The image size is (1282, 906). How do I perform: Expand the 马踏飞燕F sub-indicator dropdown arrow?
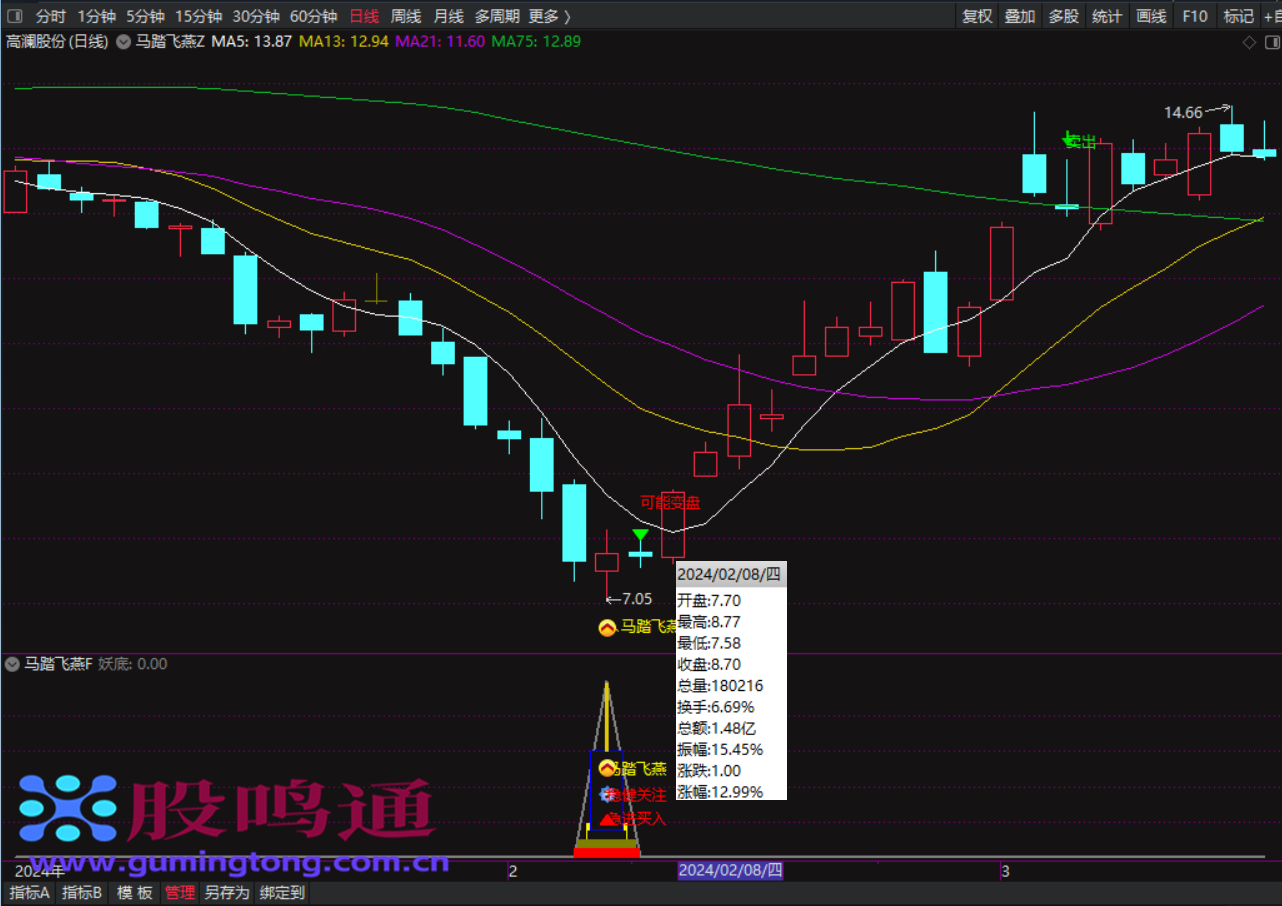click(x=12, y=664)
